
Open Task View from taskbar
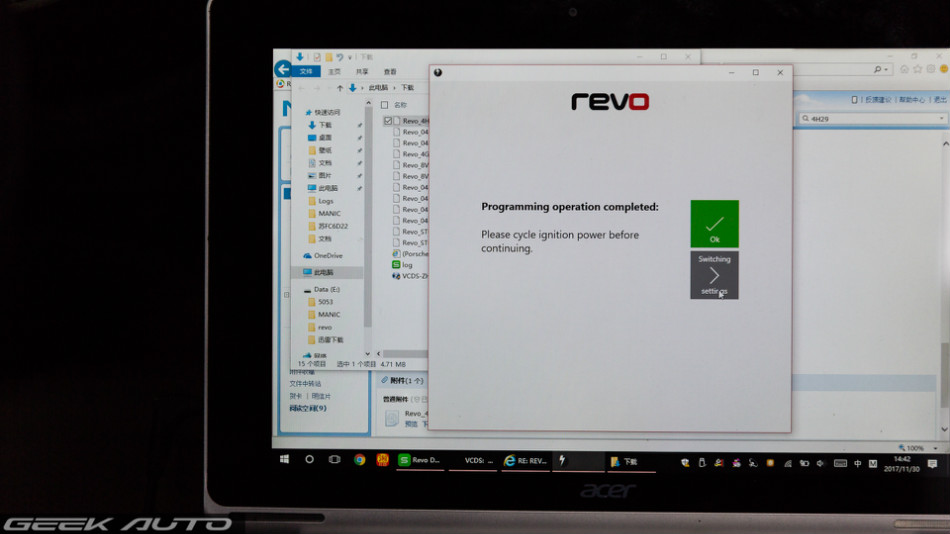334,459
